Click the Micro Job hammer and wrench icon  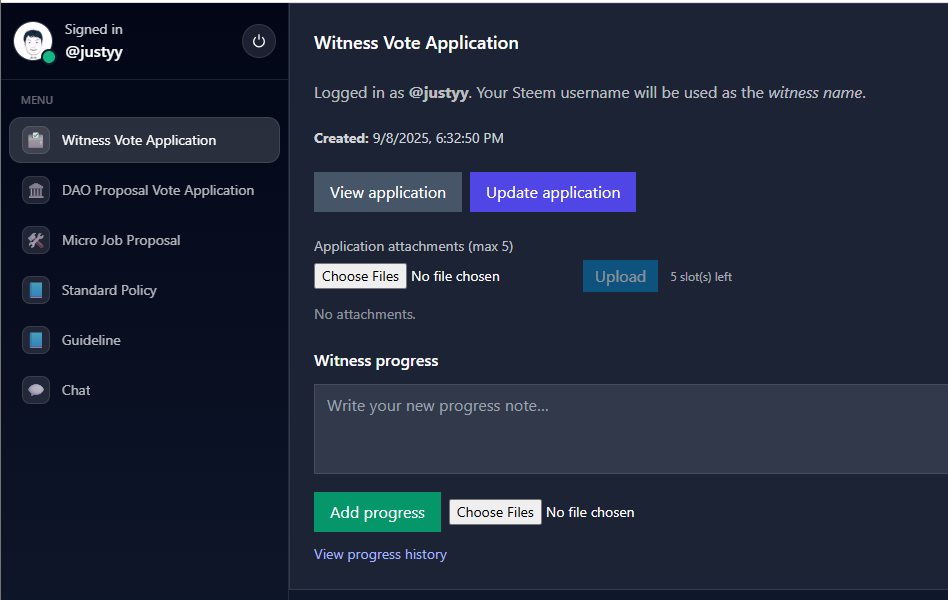click(36, 240)
